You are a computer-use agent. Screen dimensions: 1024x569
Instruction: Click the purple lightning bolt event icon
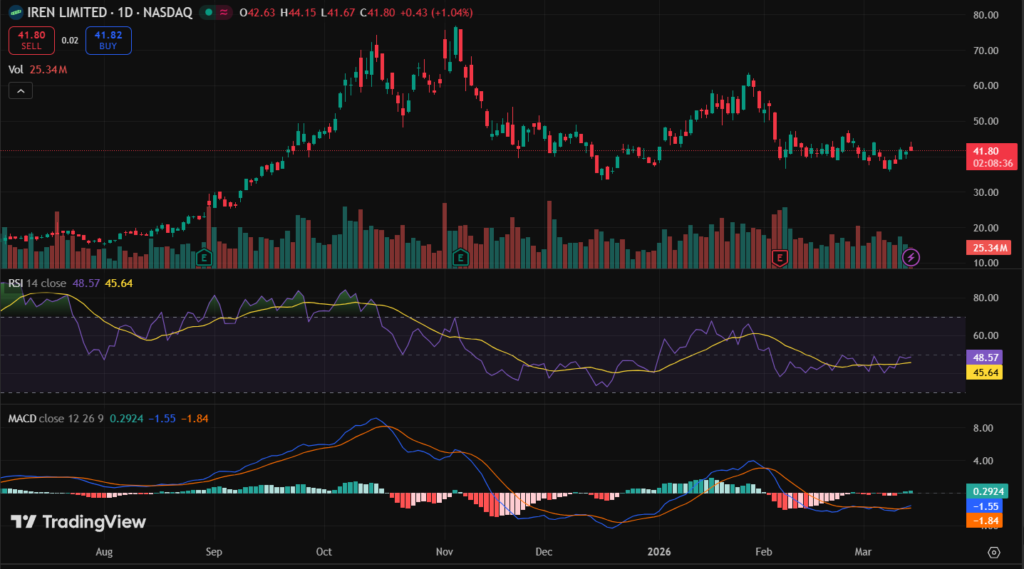click(910, 258)
